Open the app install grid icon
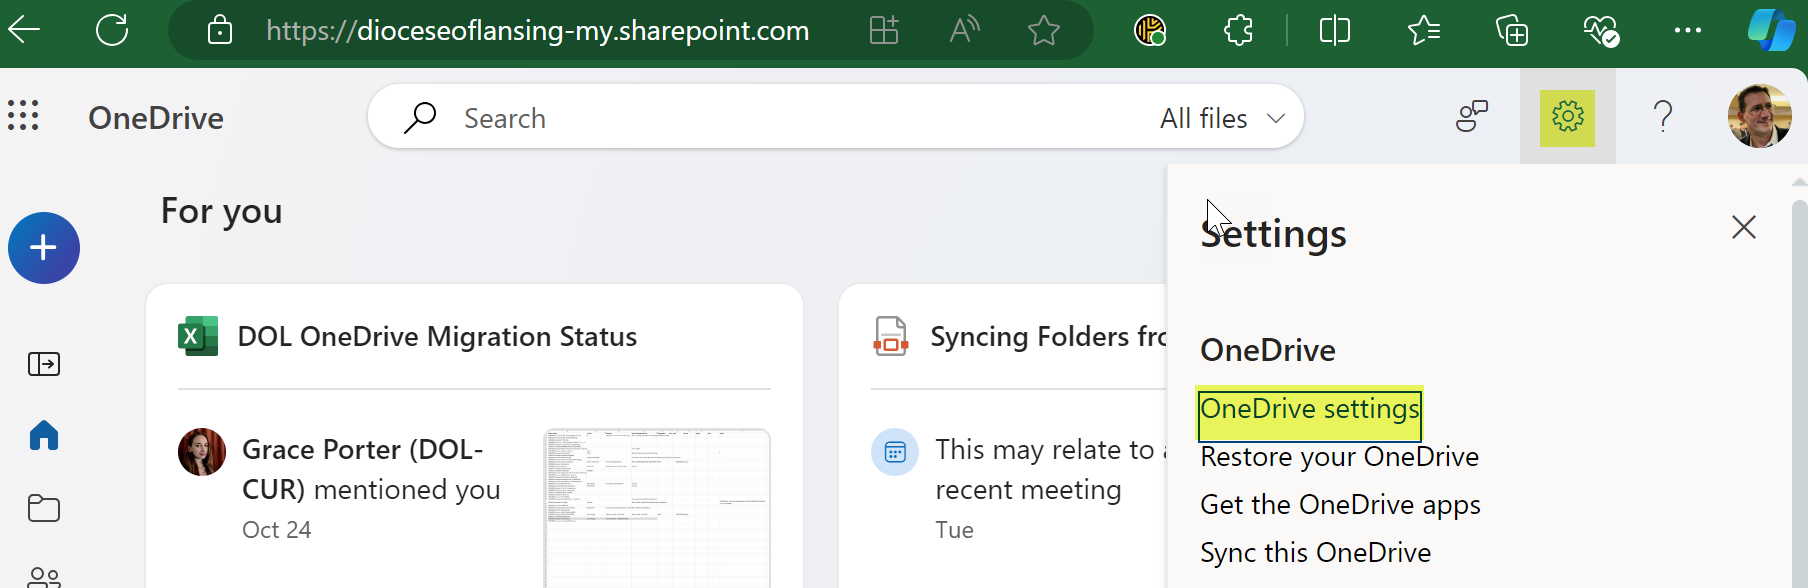1808x588 pixels. click(x=884, y=31)
